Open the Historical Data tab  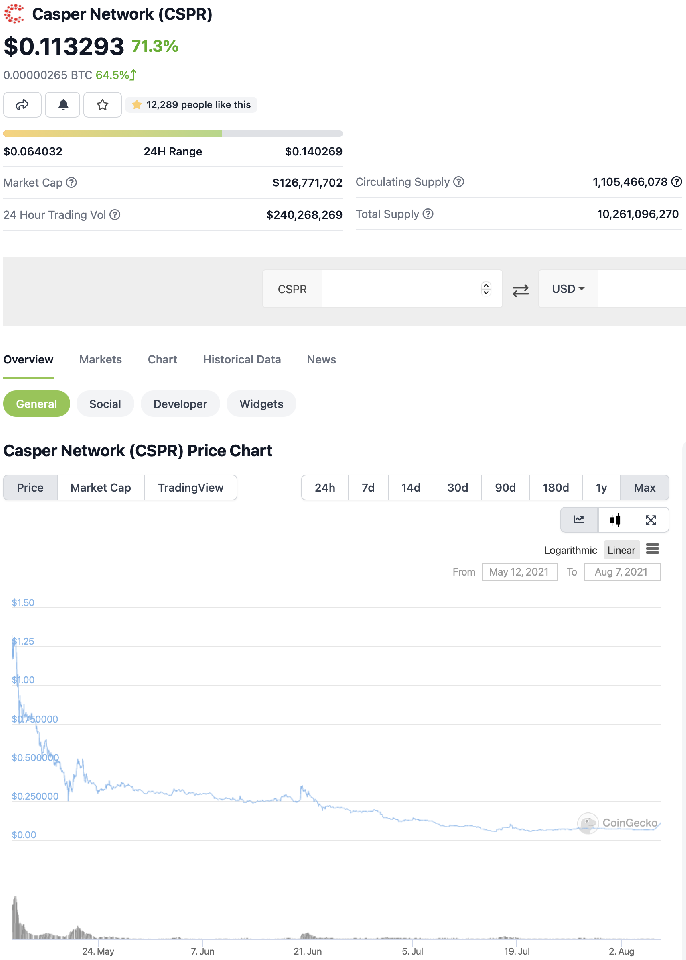(242, 359)
